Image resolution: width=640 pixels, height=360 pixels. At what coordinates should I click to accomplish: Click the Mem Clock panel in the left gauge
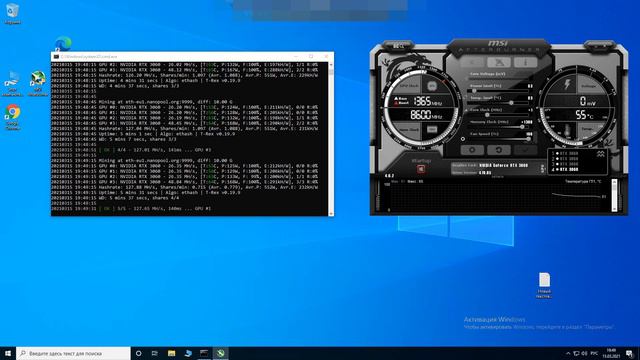[409, 129]
